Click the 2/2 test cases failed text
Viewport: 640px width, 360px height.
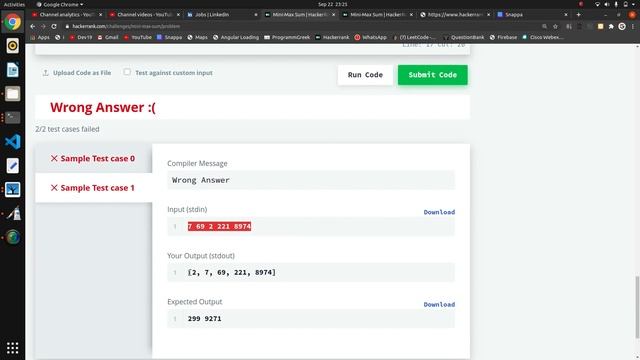[x=67, y=129]
